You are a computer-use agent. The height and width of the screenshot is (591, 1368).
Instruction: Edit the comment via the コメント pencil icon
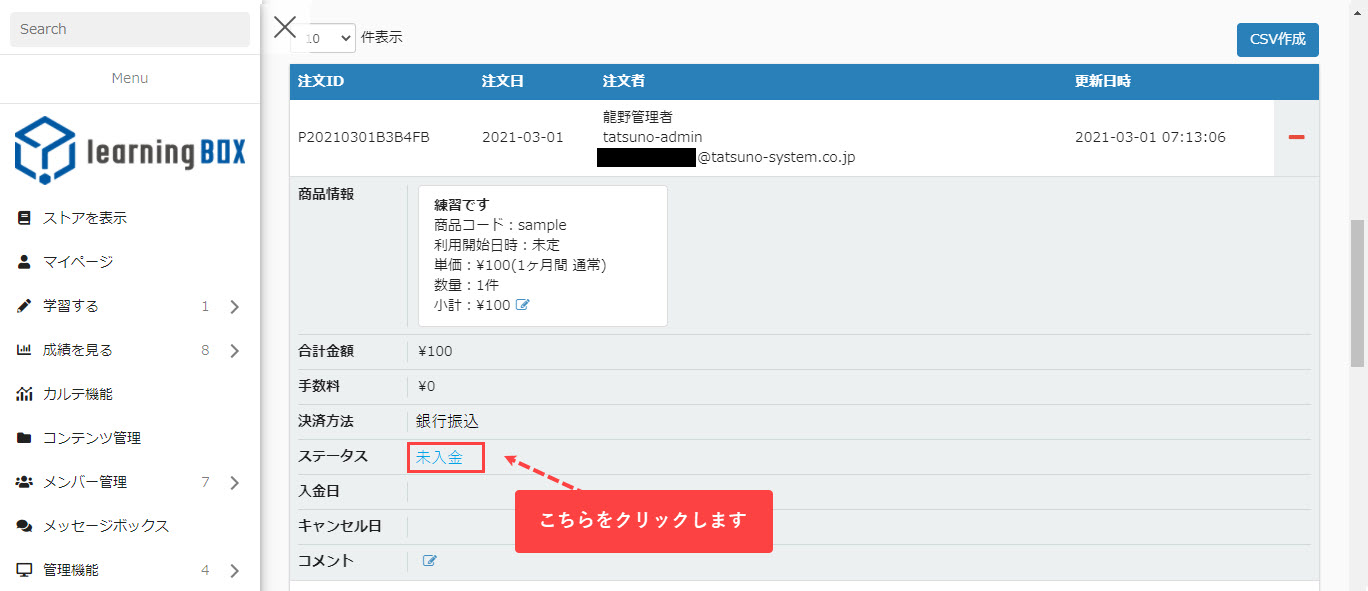click(430, 561)
